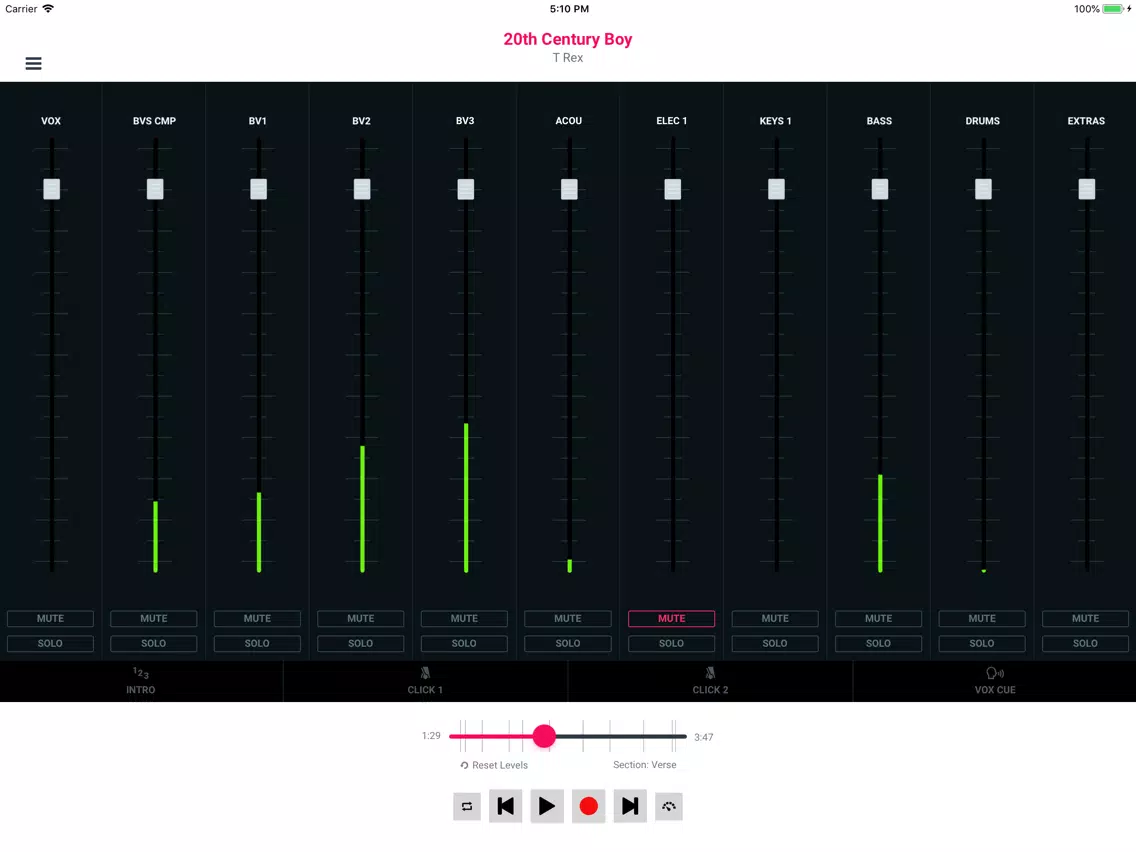Click the song position slider knob
The height and width of the screenshot is (852, 1136).
(544, 736)
